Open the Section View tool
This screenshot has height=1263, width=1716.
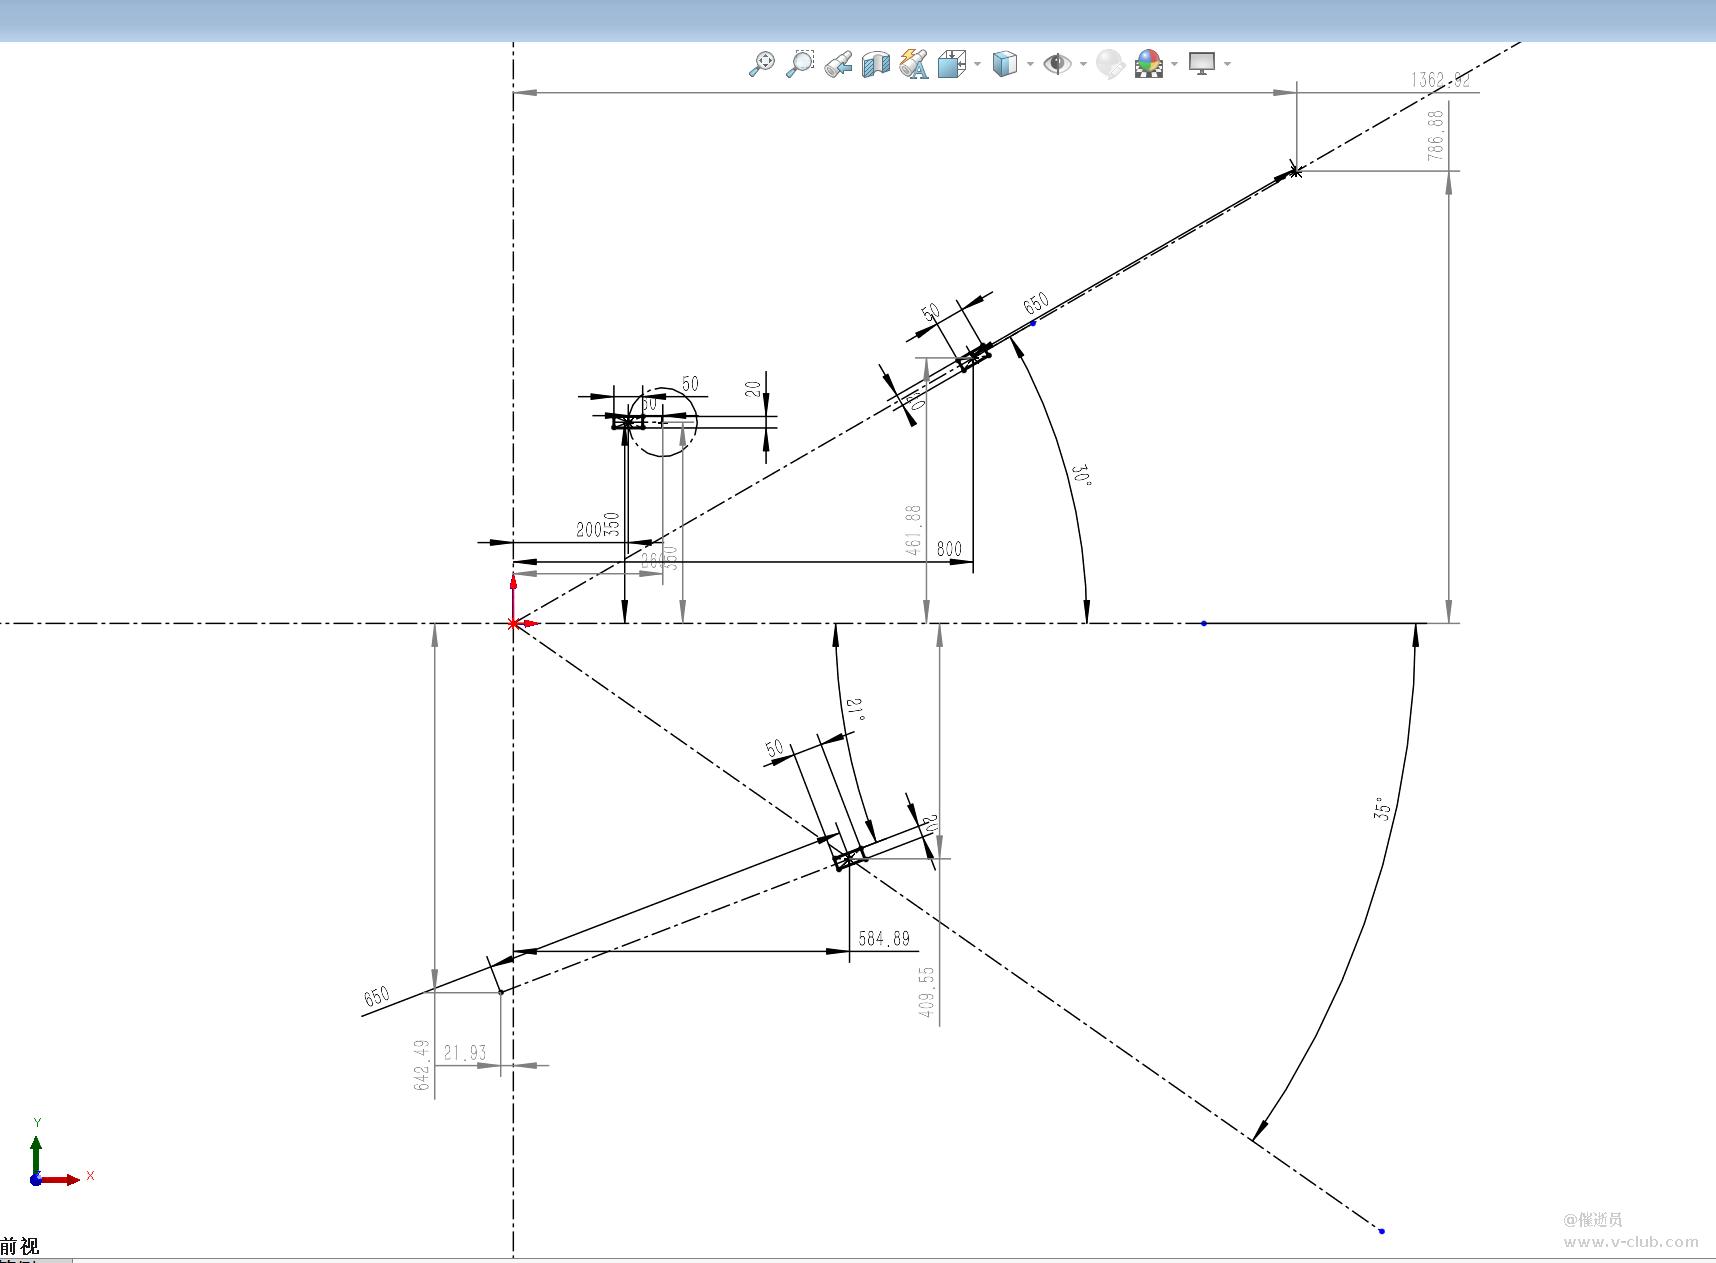[876, 64]
